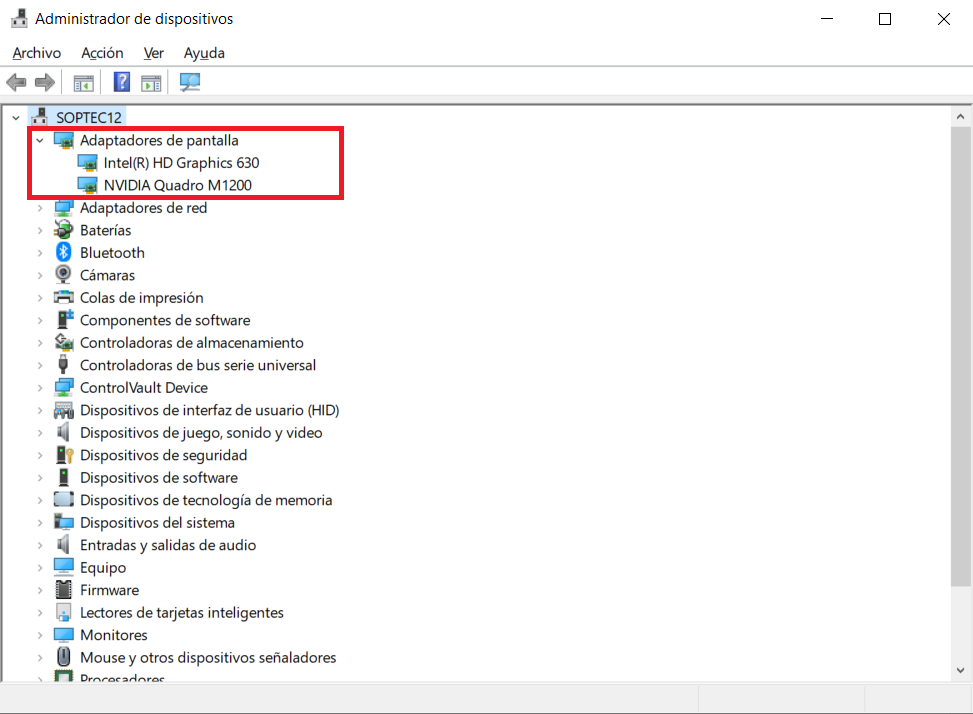973x714 pixels.
Task: Click the Baterías icon
Action: [63, 230]
